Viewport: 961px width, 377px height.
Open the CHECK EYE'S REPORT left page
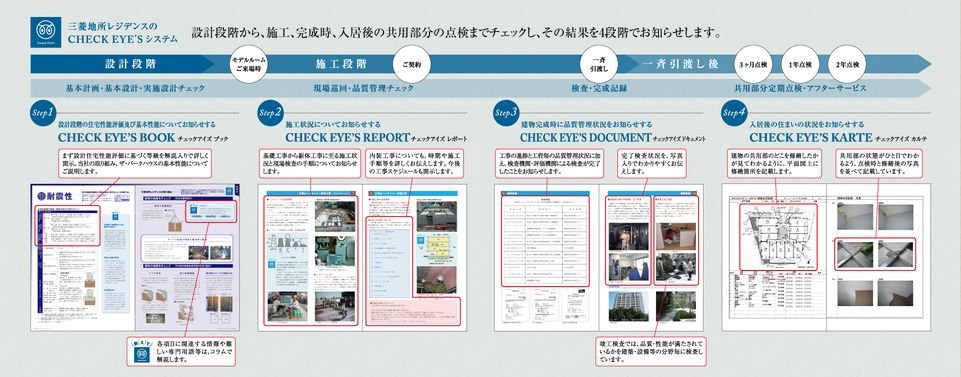point(310,257)
